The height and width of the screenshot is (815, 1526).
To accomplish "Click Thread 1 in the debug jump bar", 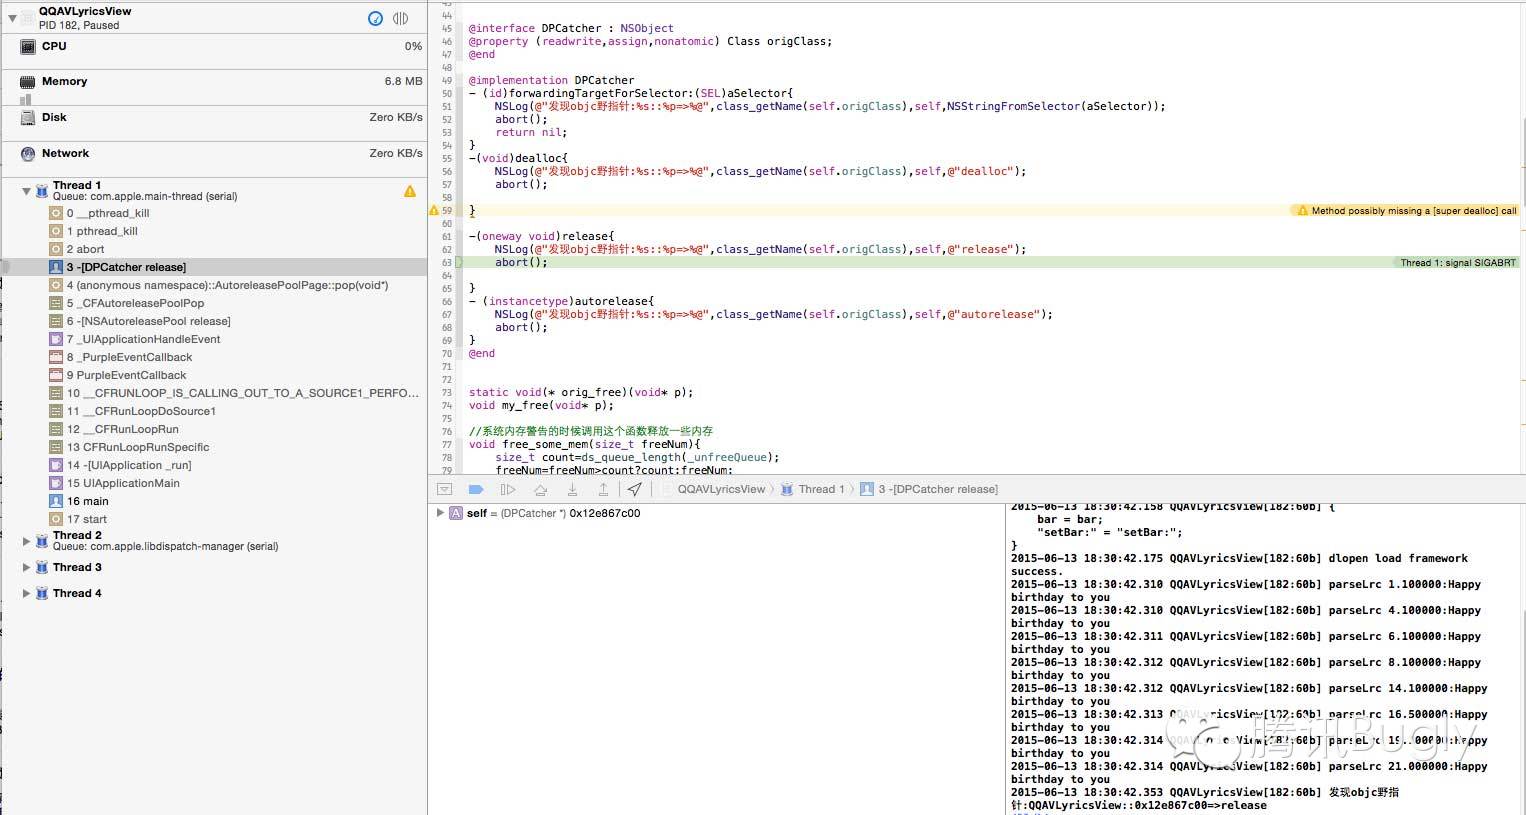I will click(x=820, y=489).
